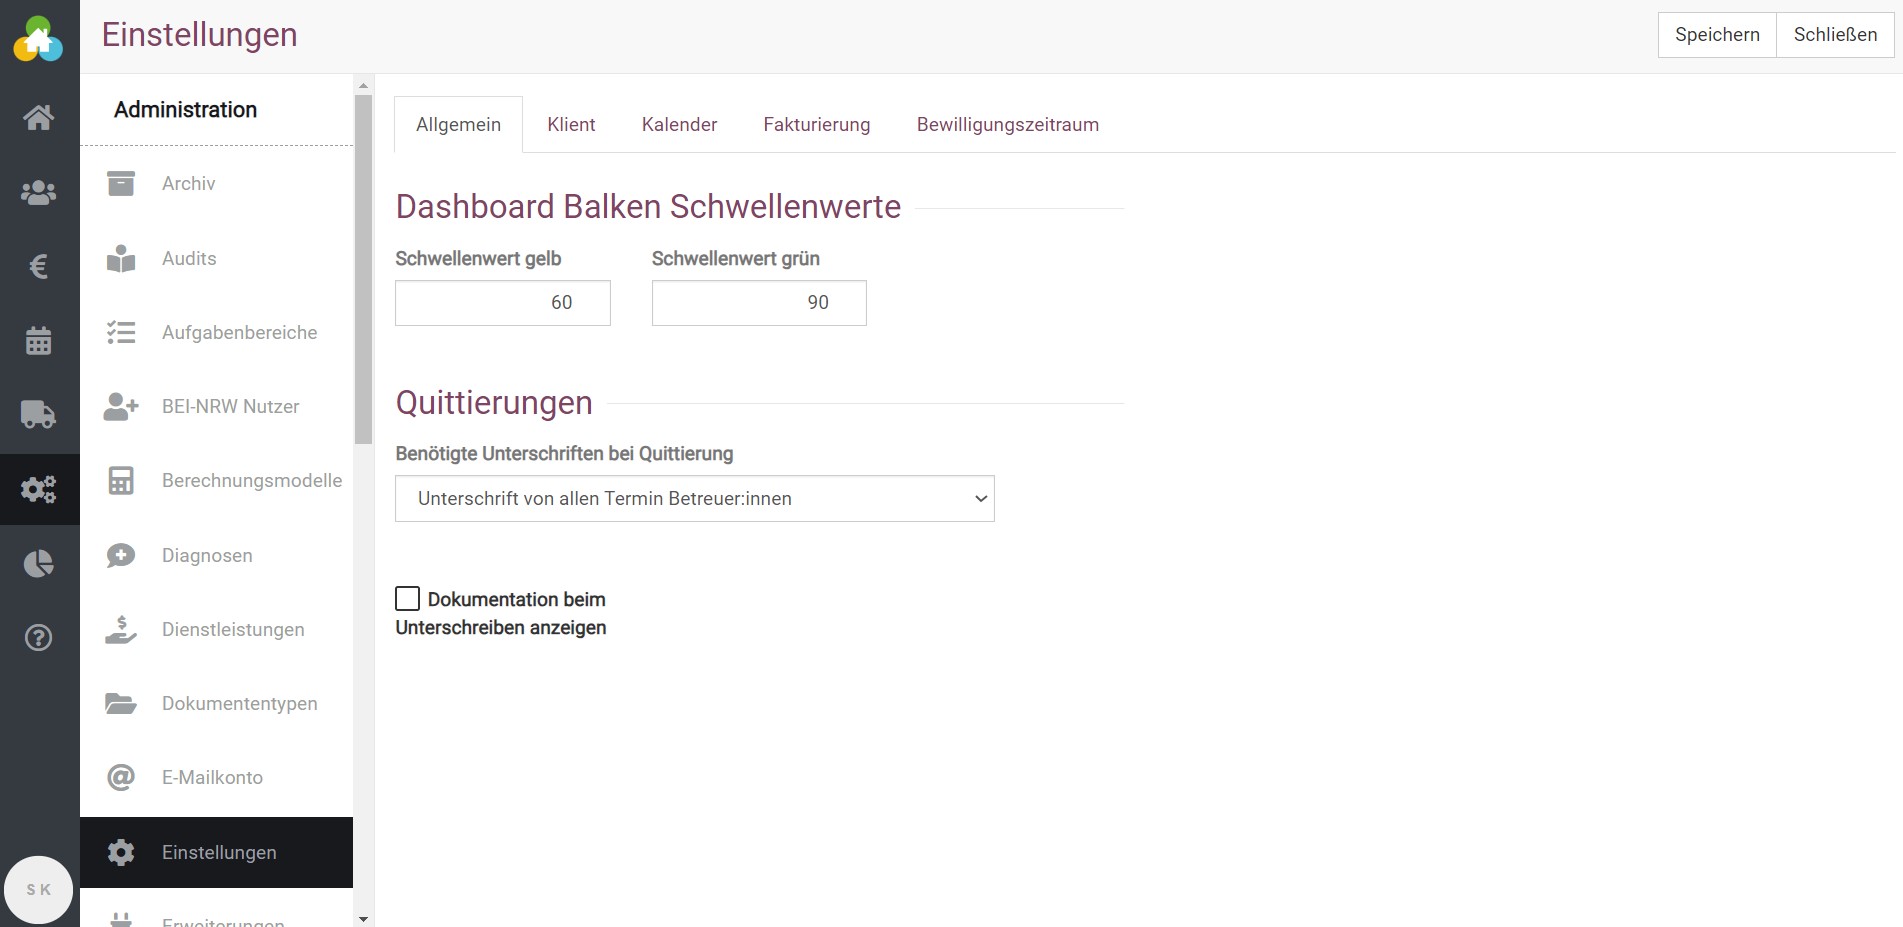The image size is (1903, 927).
Task: Open the calendar icon in sidebar
Action: [x=39, y=341]
